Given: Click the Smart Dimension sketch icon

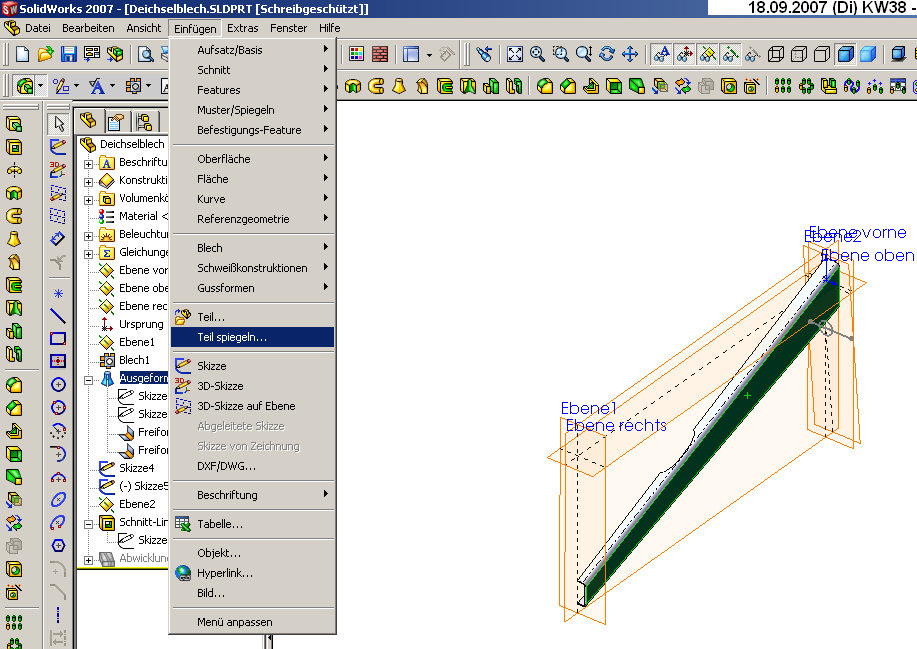Looking at the screenshot, I should pyautogui.click(x=58, y=239).
